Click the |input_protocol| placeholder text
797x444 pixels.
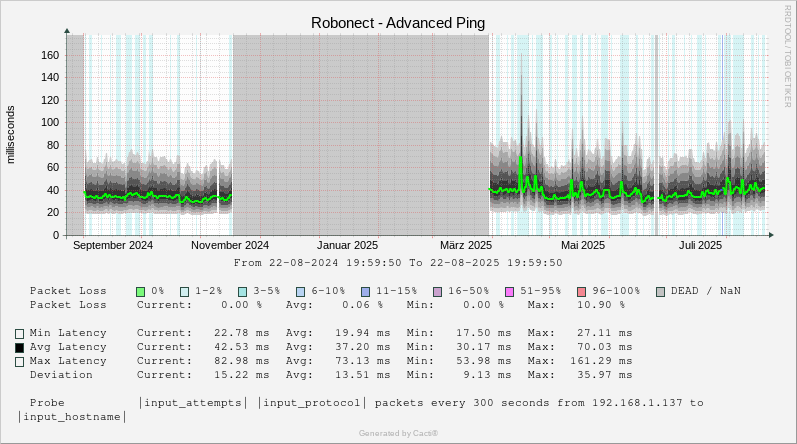(x=312, y=403)
